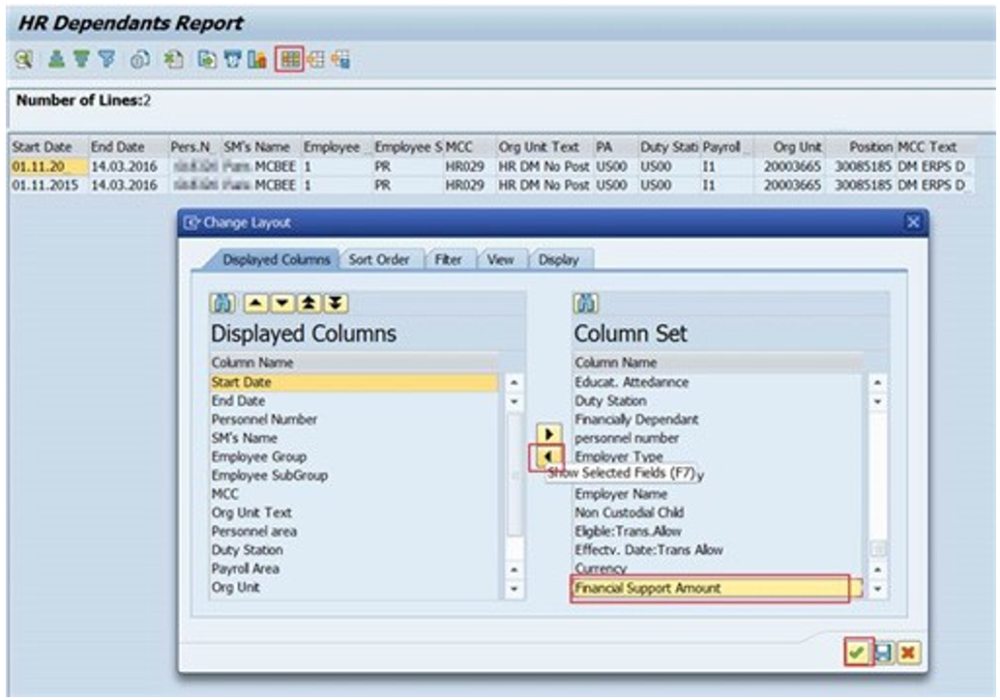The width and height of the screenshot is (1000, 700).
Task: Open the Sort Order tab
Action: 379,260
